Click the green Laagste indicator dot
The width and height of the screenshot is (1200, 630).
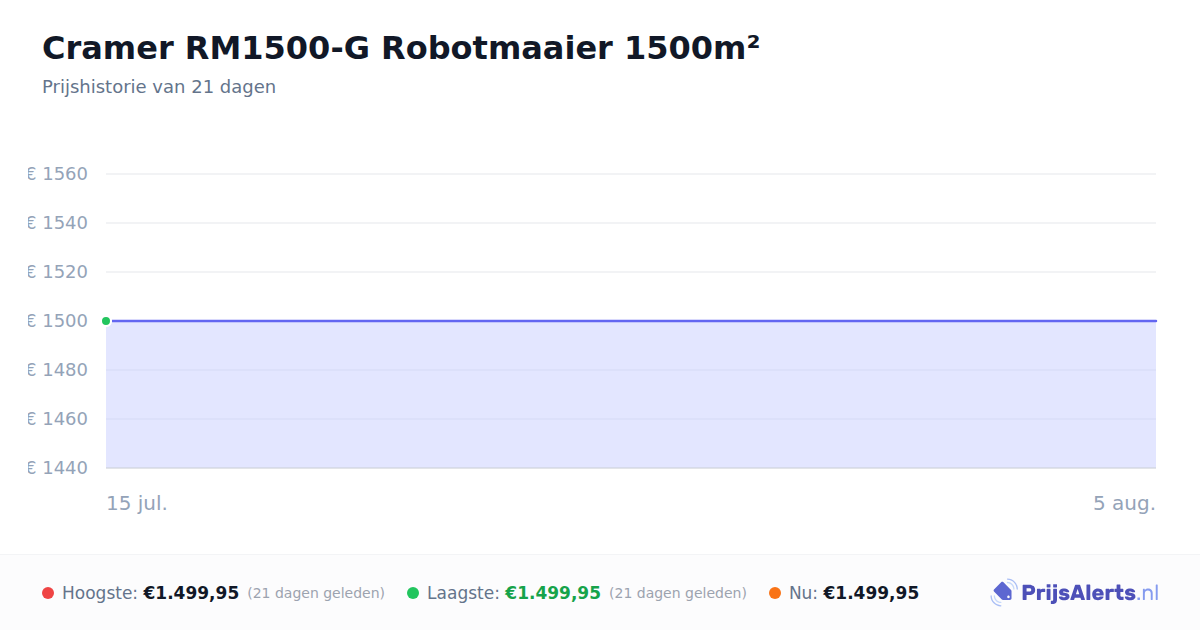click(x=413, y=593)
